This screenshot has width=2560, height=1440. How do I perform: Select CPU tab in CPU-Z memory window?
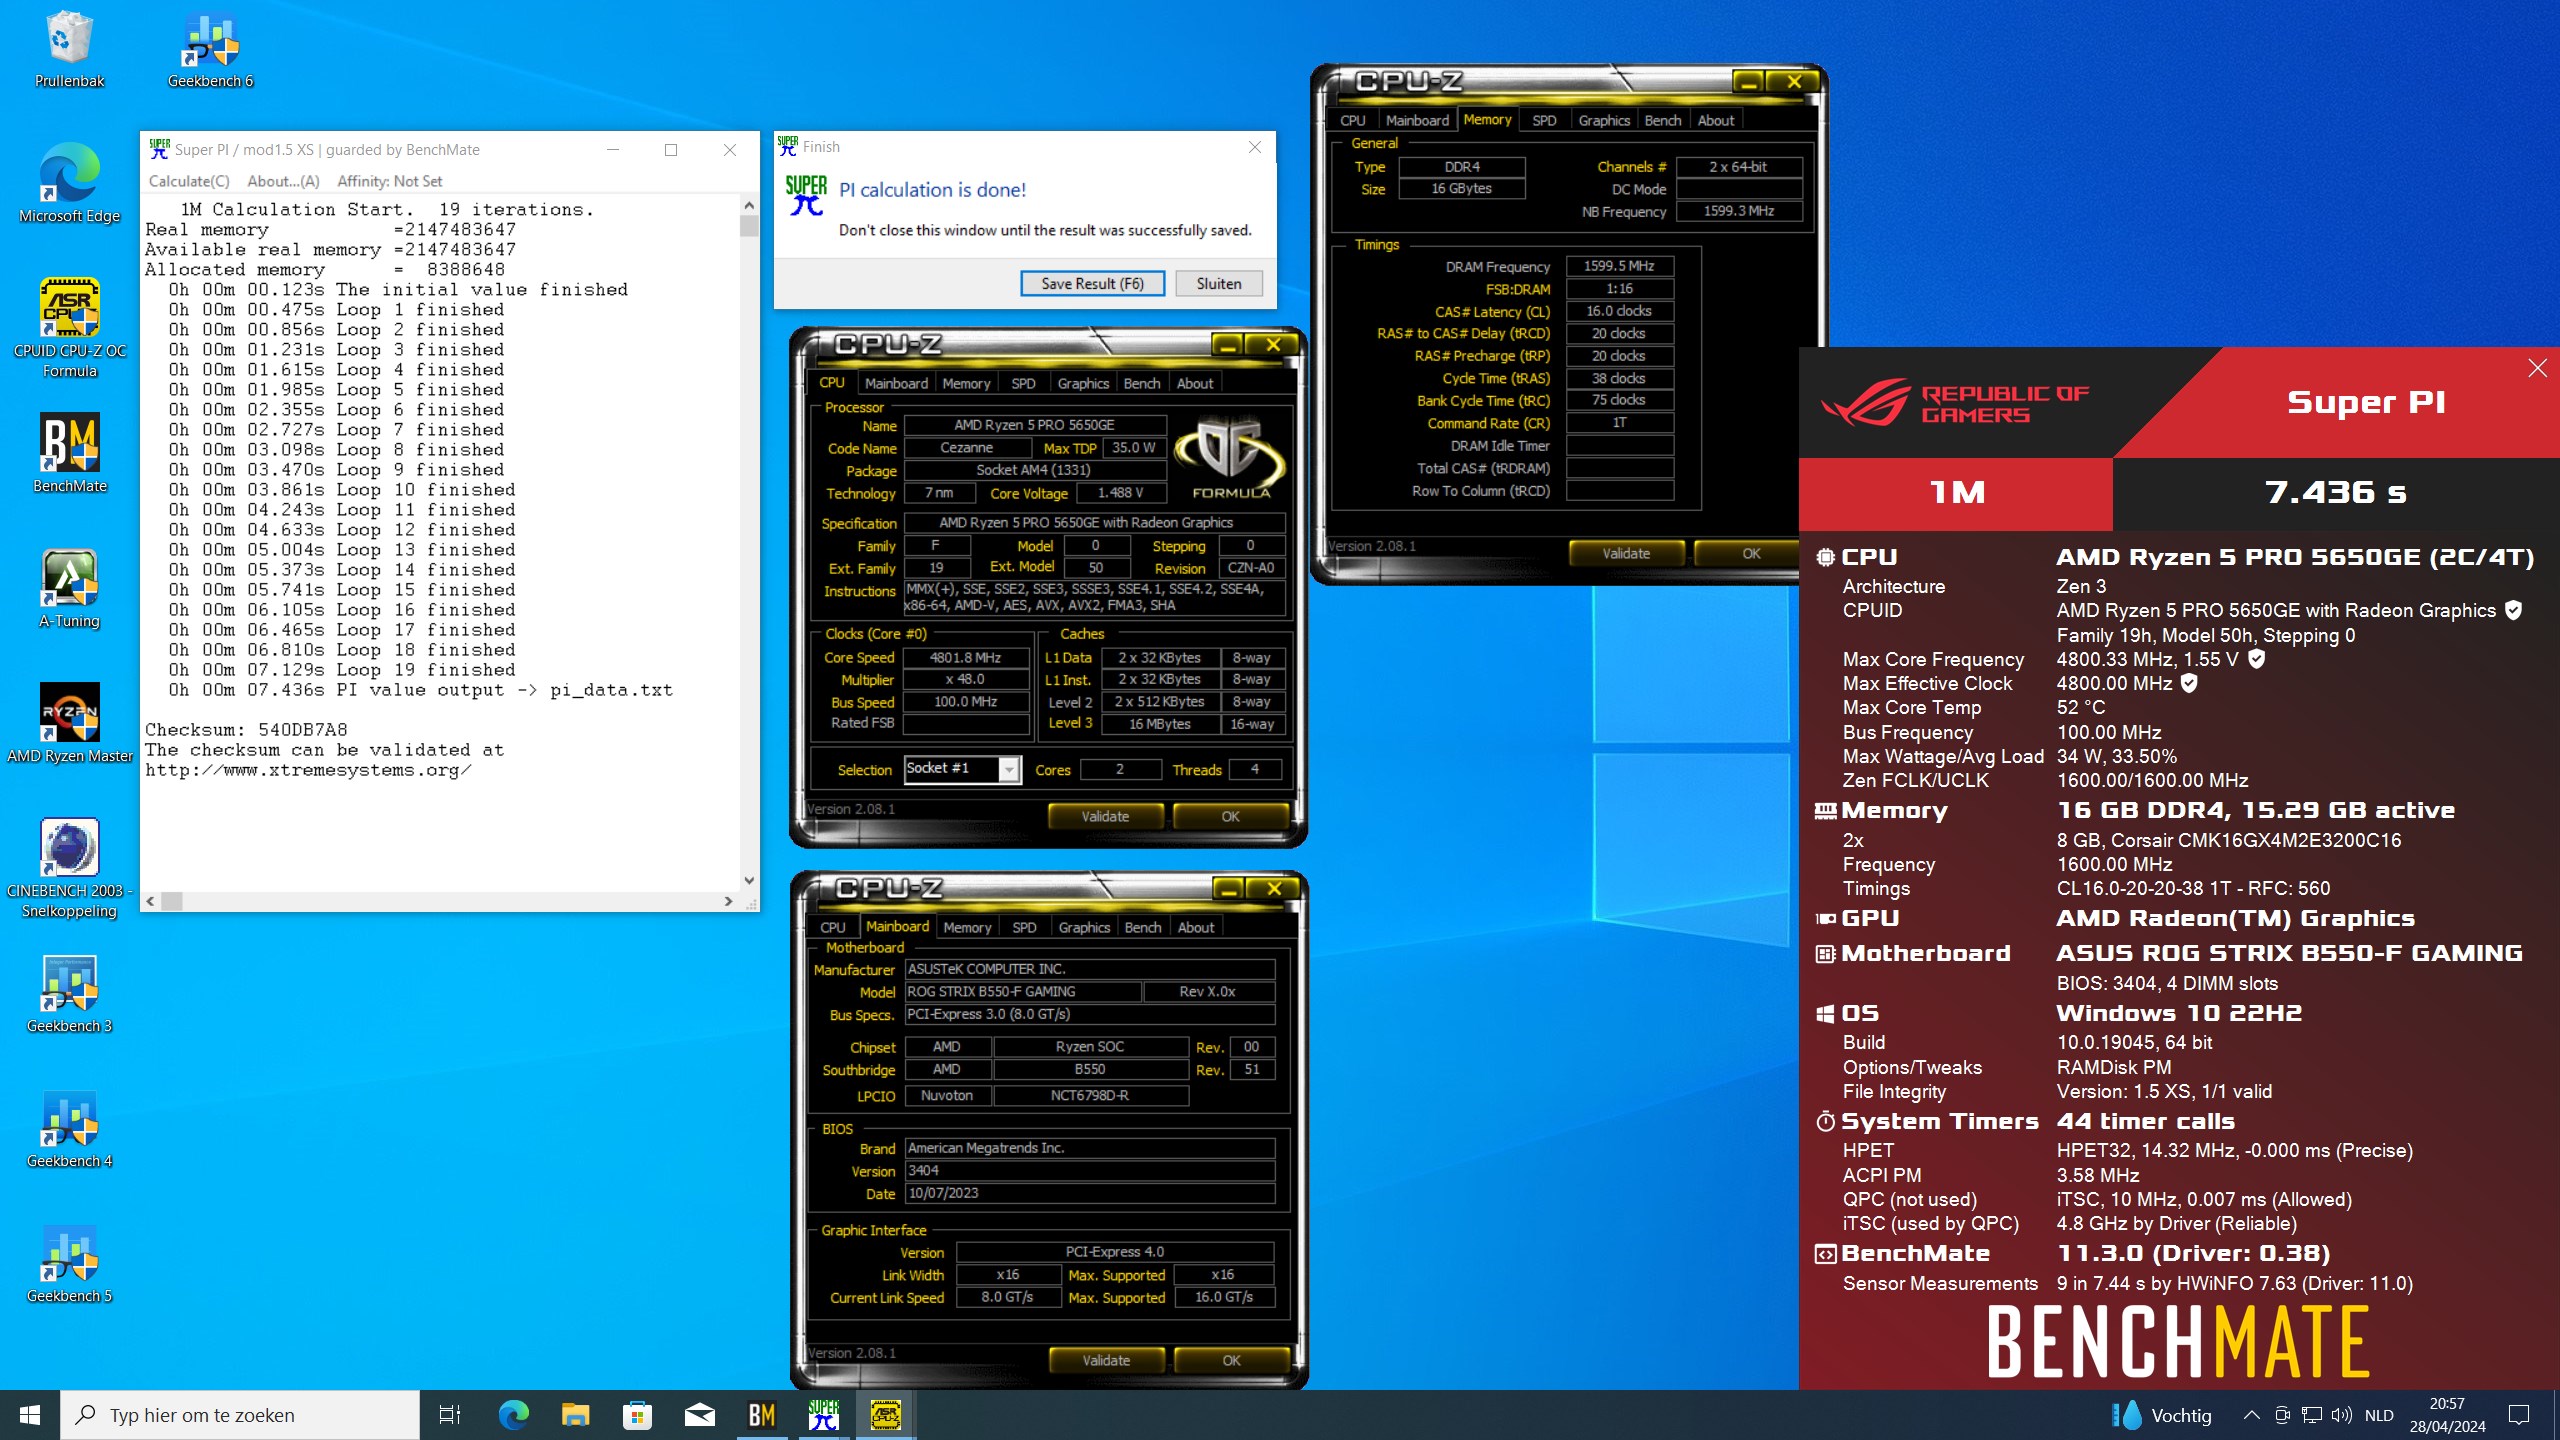point(1352,120)
